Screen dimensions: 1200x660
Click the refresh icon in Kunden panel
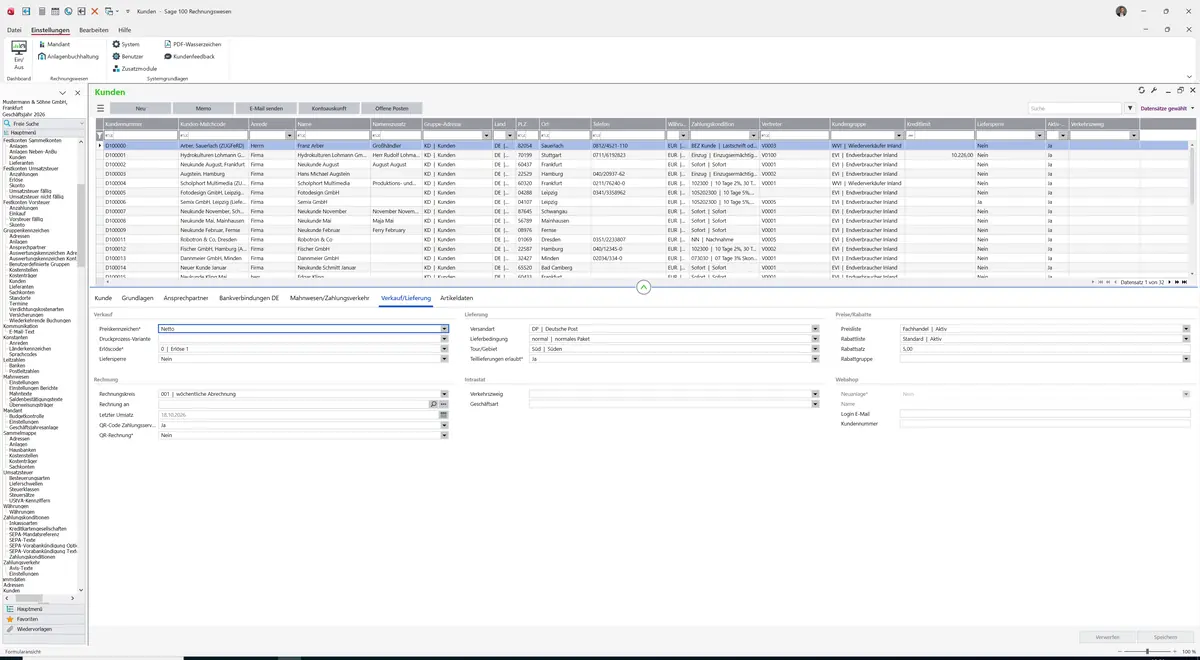pos(1141,91)
